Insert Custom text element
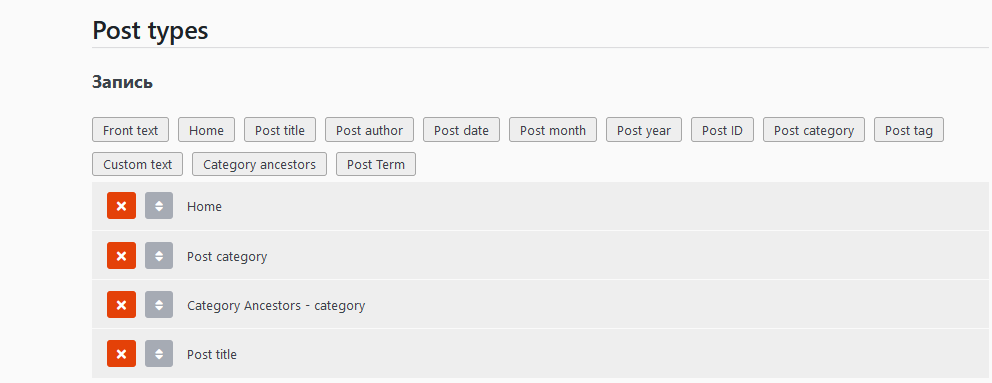The width and height of the screenshot is (992, 383). click(137, 164)
